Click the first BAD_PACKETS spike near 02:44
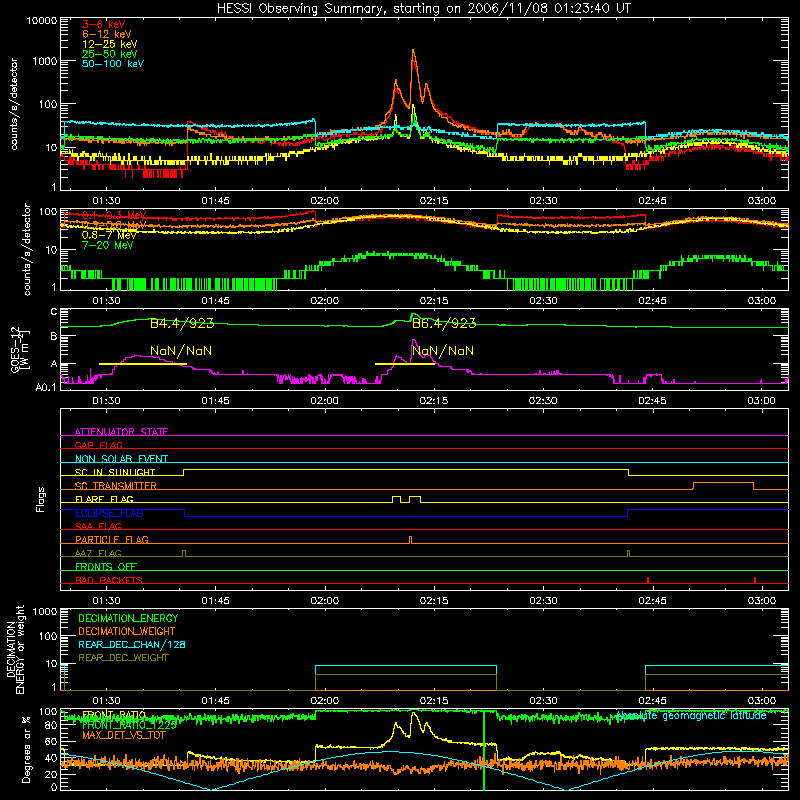 coord(647,580)
